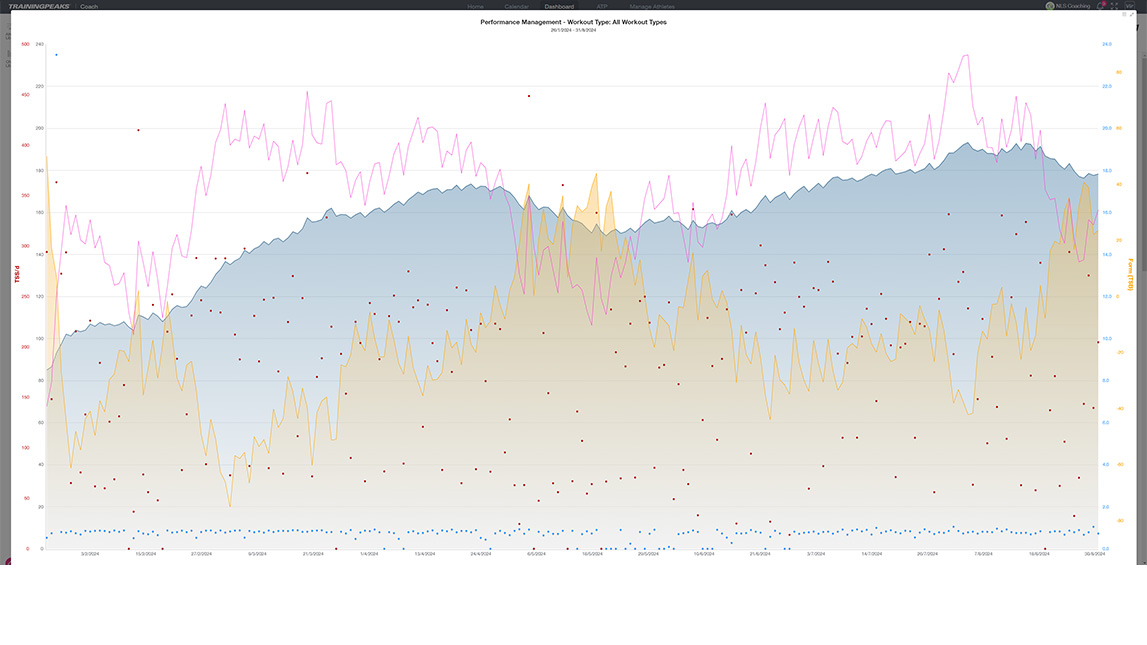Click the highest pink line peak in August
Image resolution: width=1147 pixels, height=645 pixels.
click(x=966, y=55)
